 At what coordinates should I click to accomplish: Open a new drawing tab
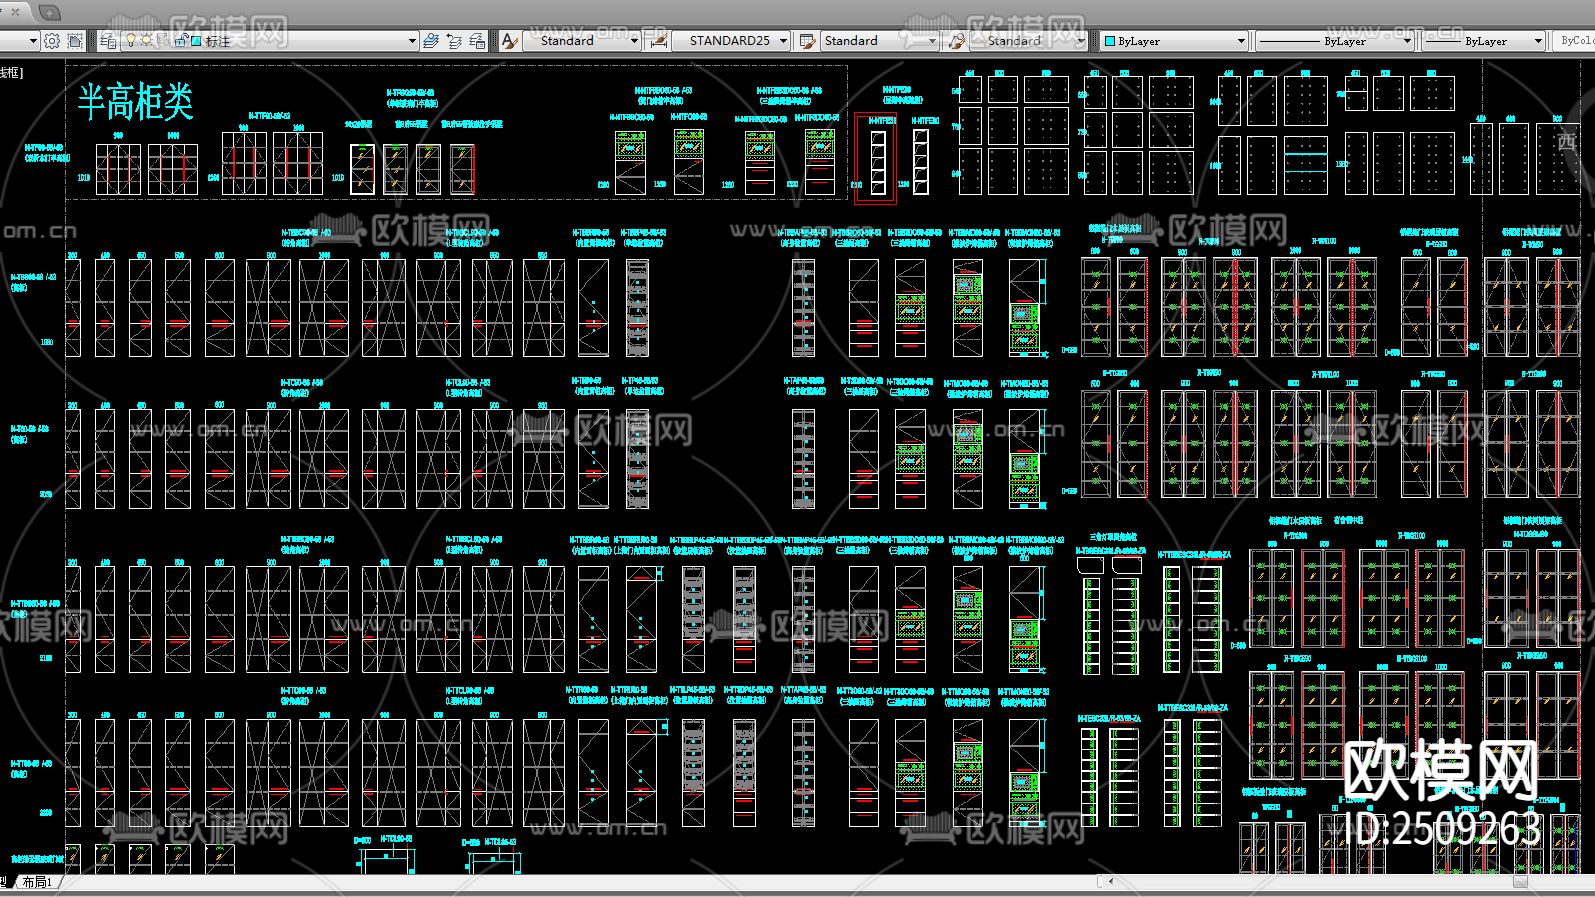coord(50,12)
